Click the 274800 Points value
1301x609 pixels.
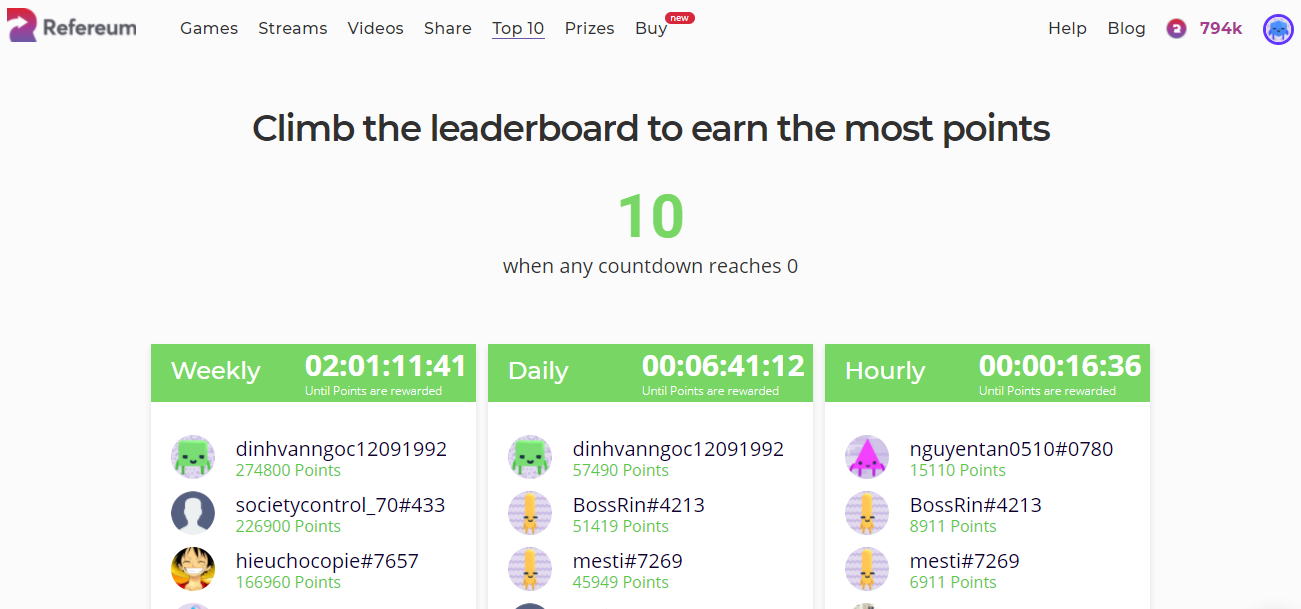point(288,470)
